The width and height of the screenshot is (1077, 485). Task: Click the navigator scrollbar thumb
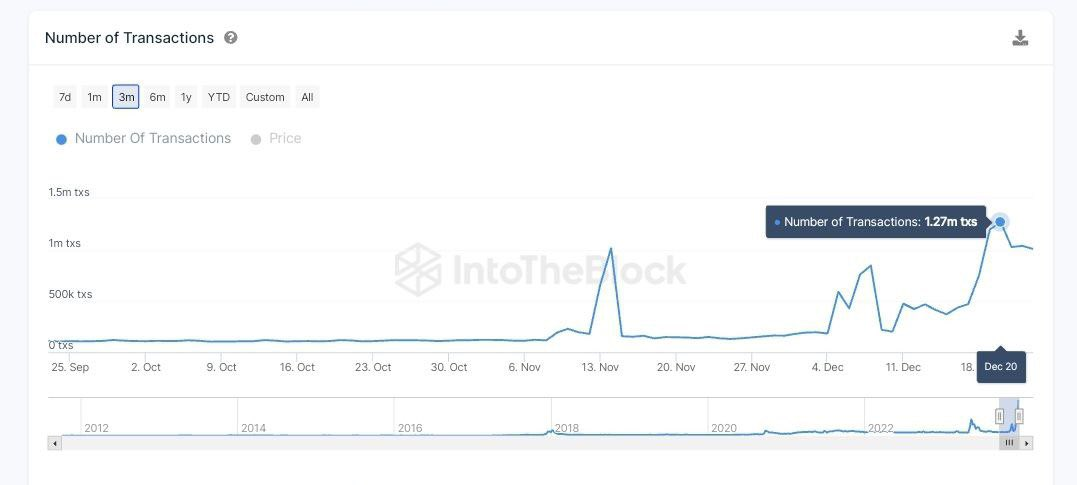tap(1010, 442)
